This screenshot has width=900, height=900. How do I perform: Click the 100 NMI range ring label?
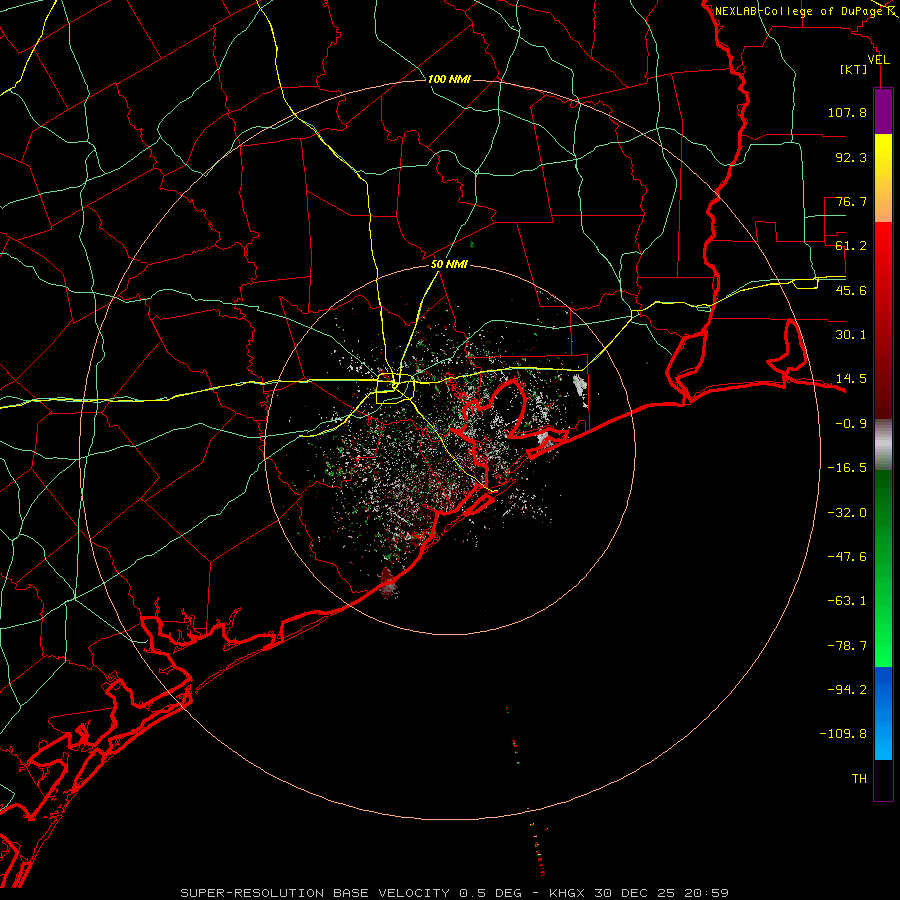(449, 79)
